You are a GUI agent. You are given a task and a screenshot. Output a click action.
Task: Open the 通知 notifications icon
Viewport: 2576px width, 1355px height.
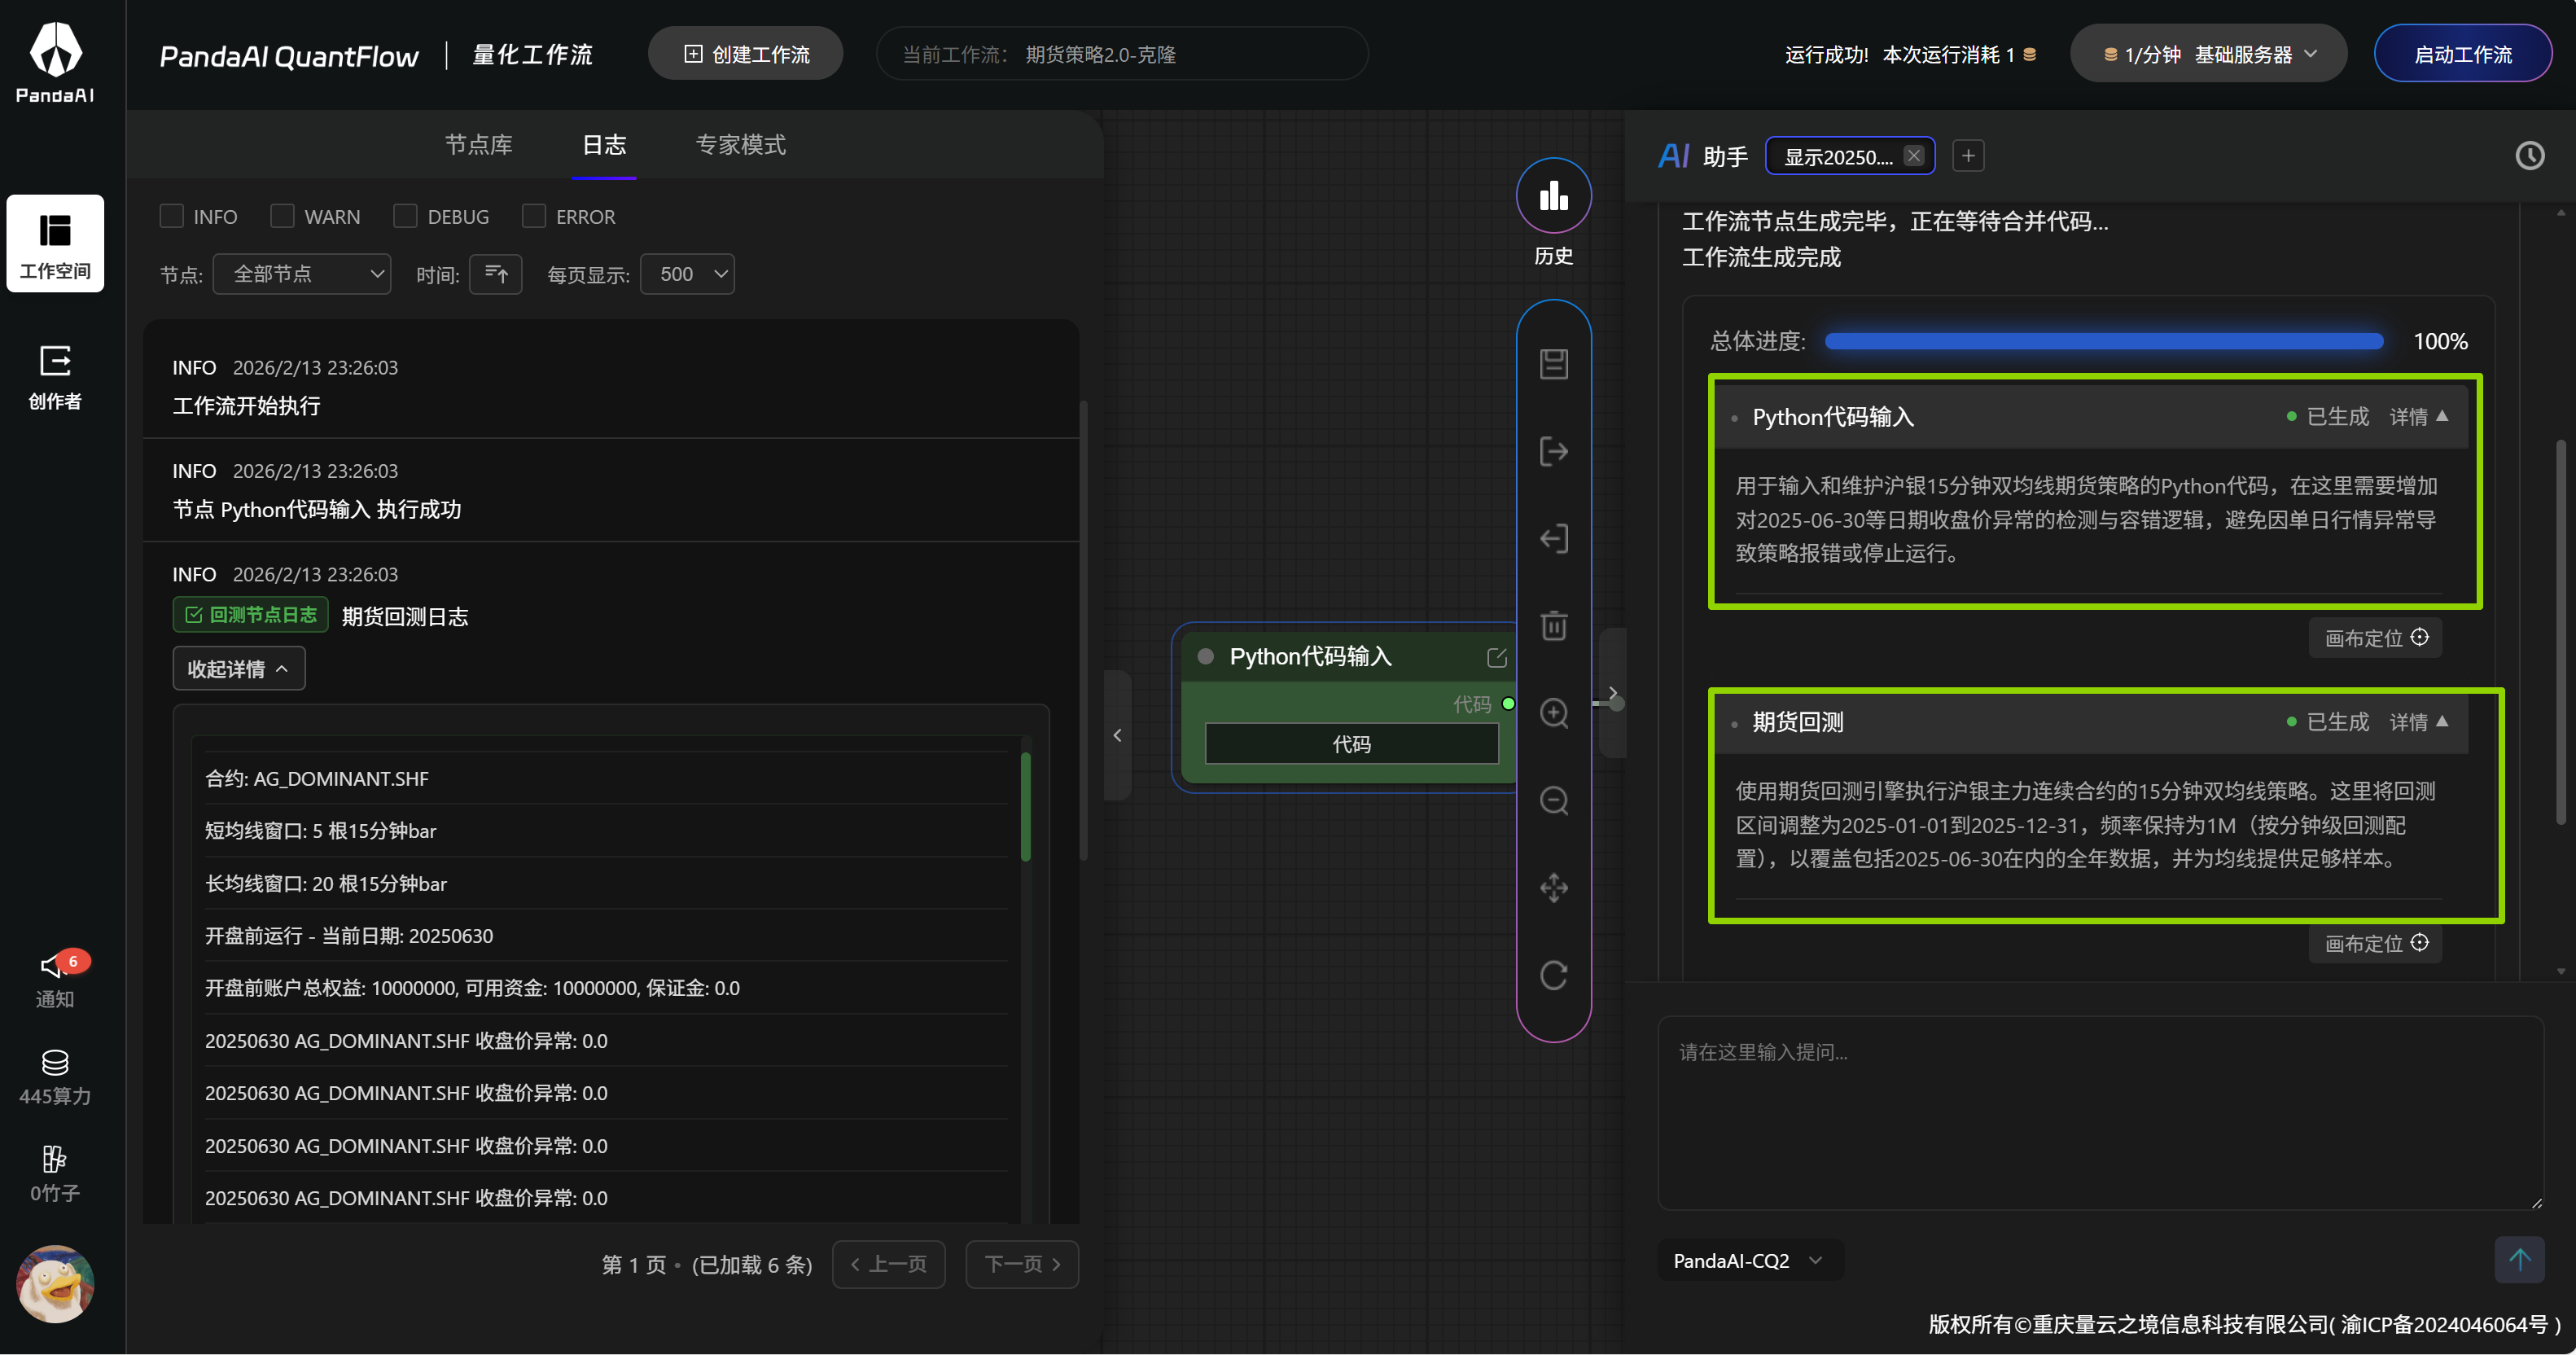[55, 978]
